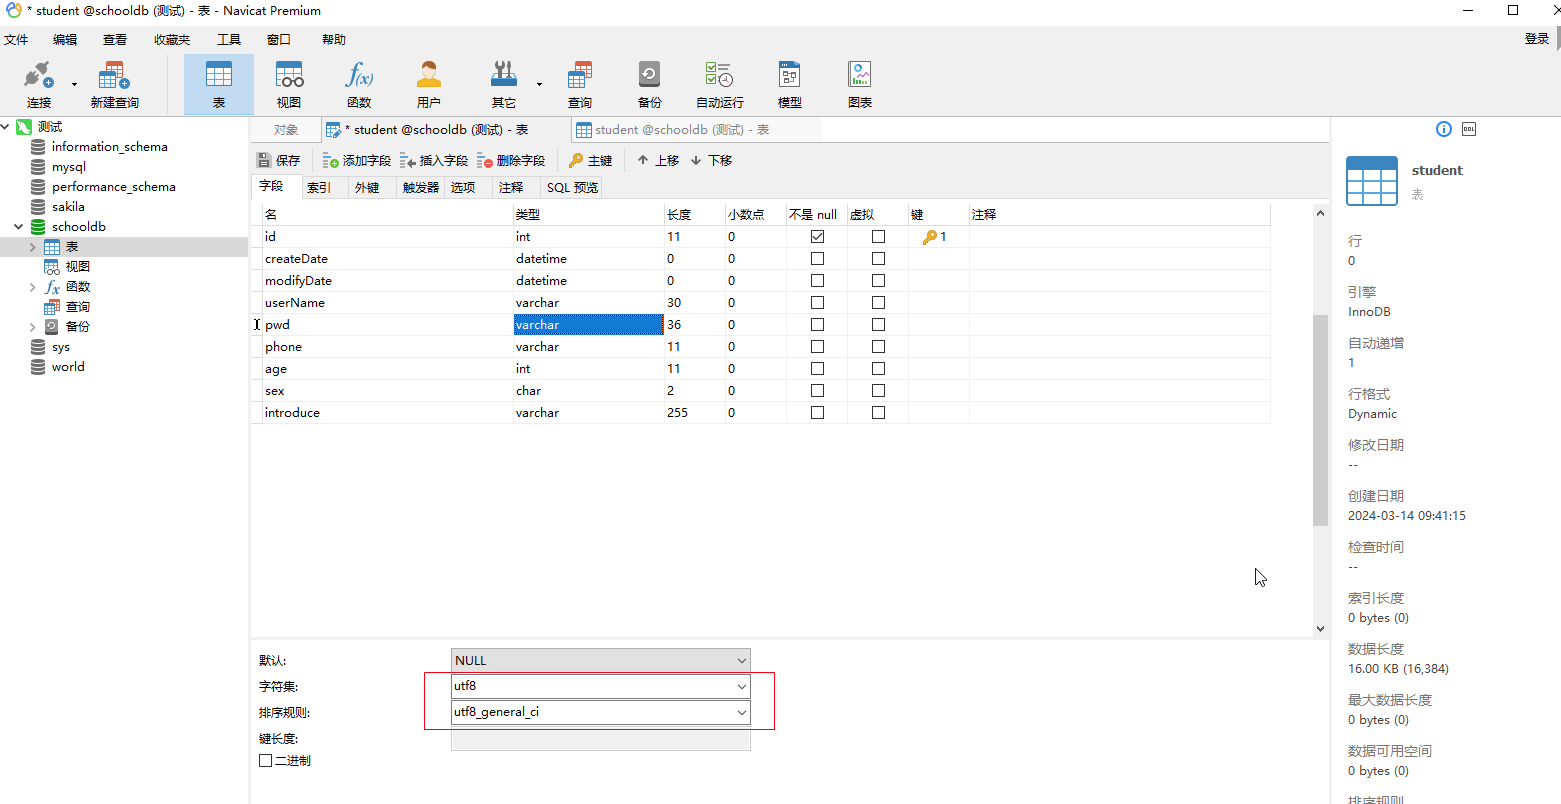Uncheck 不是null for the id field
Screen dimensions: 1561x804
point(817,236)
